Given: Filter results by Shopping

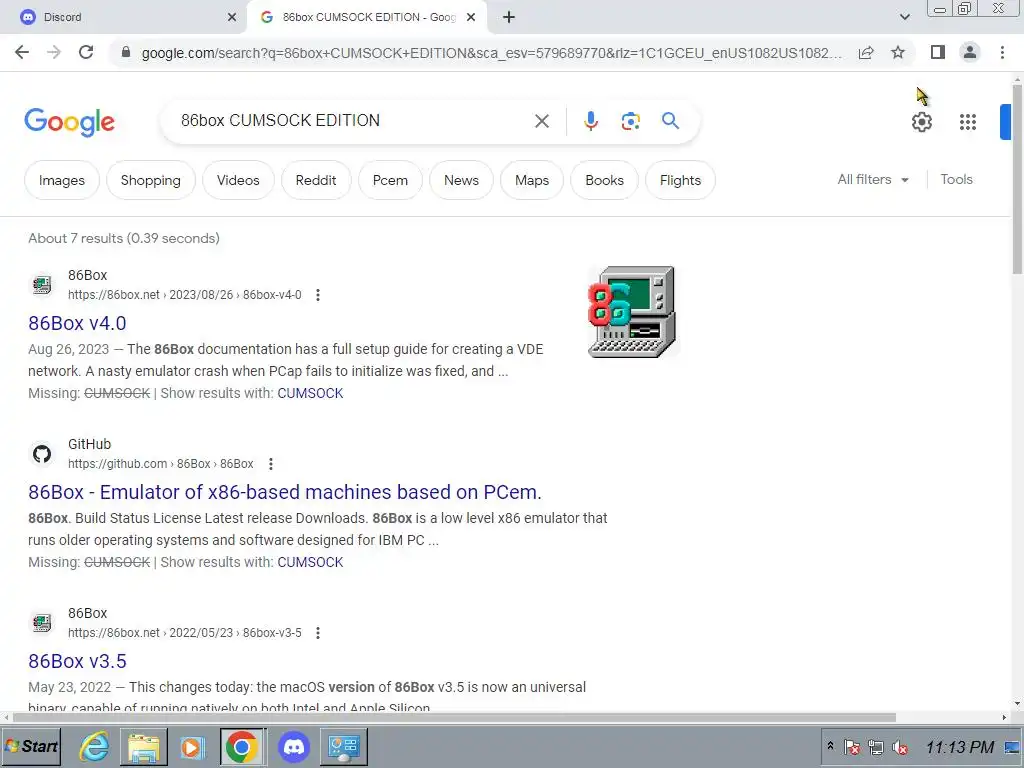Looking at the screenshot, I should coord(151,180).
